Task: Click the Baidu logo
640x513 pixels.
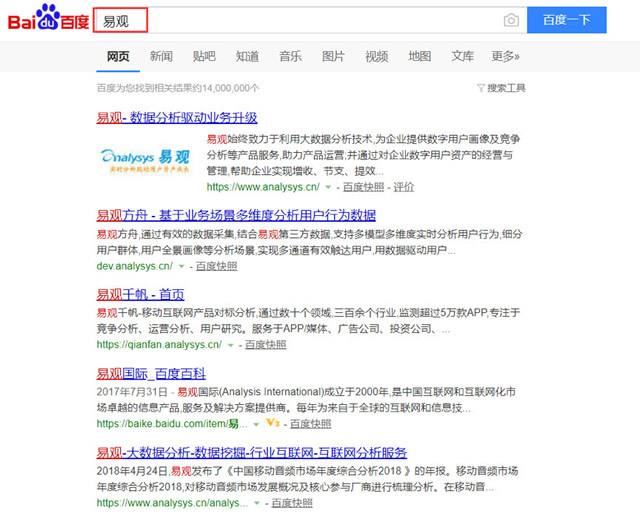Action: pyautogui.click(x=46, y=20)
